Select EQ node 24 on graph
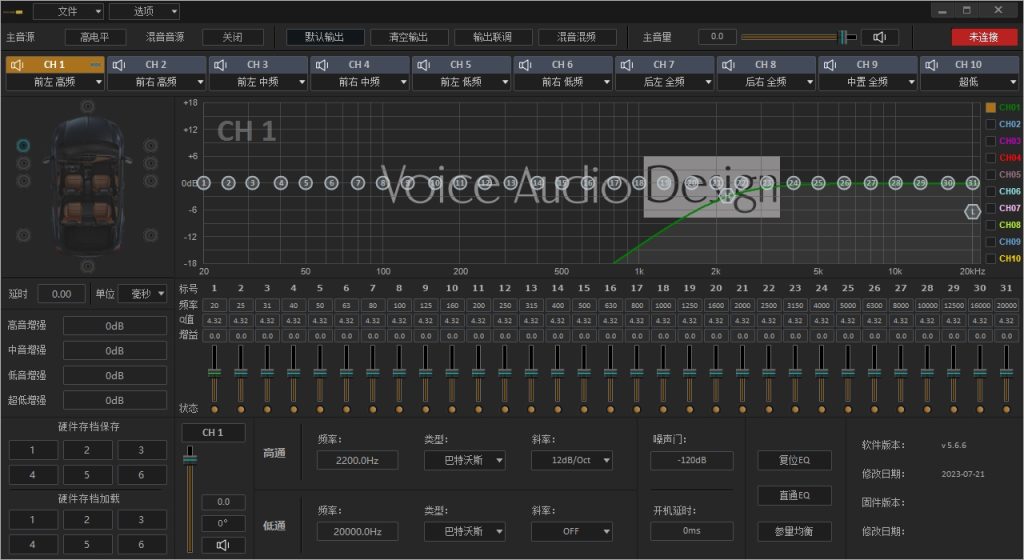 pos(793,183)
